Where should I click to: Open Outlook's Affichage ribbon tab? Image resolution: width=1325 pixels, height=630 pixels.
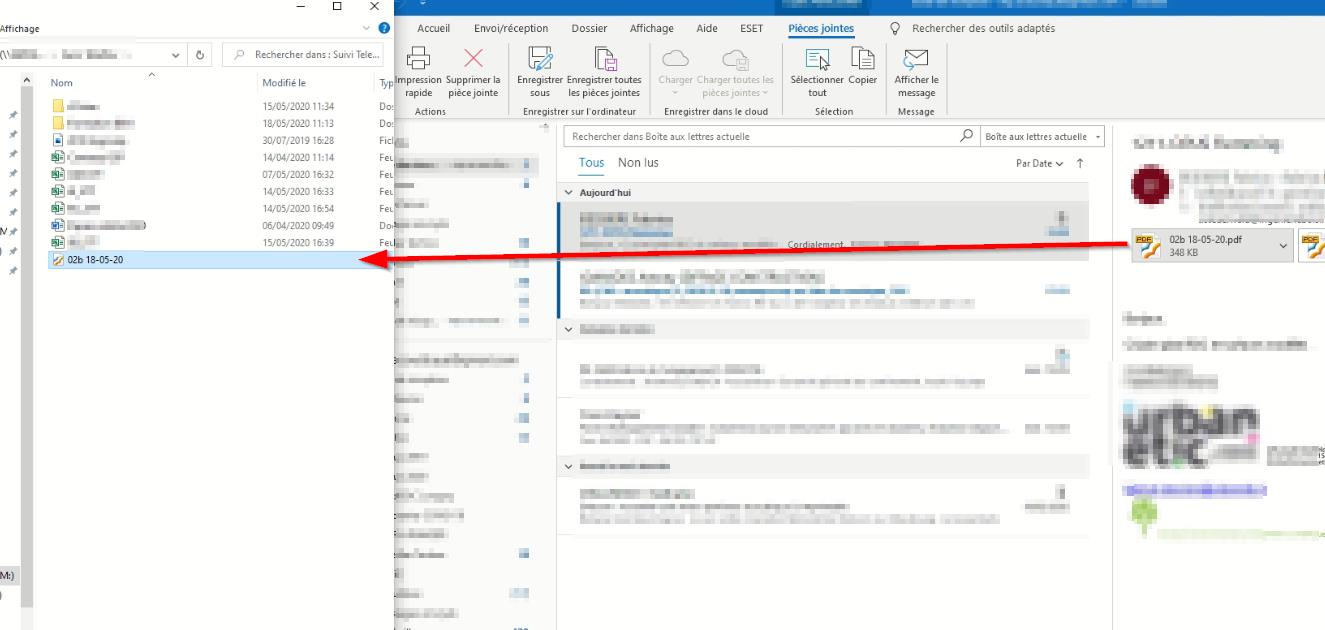[651, 29]
